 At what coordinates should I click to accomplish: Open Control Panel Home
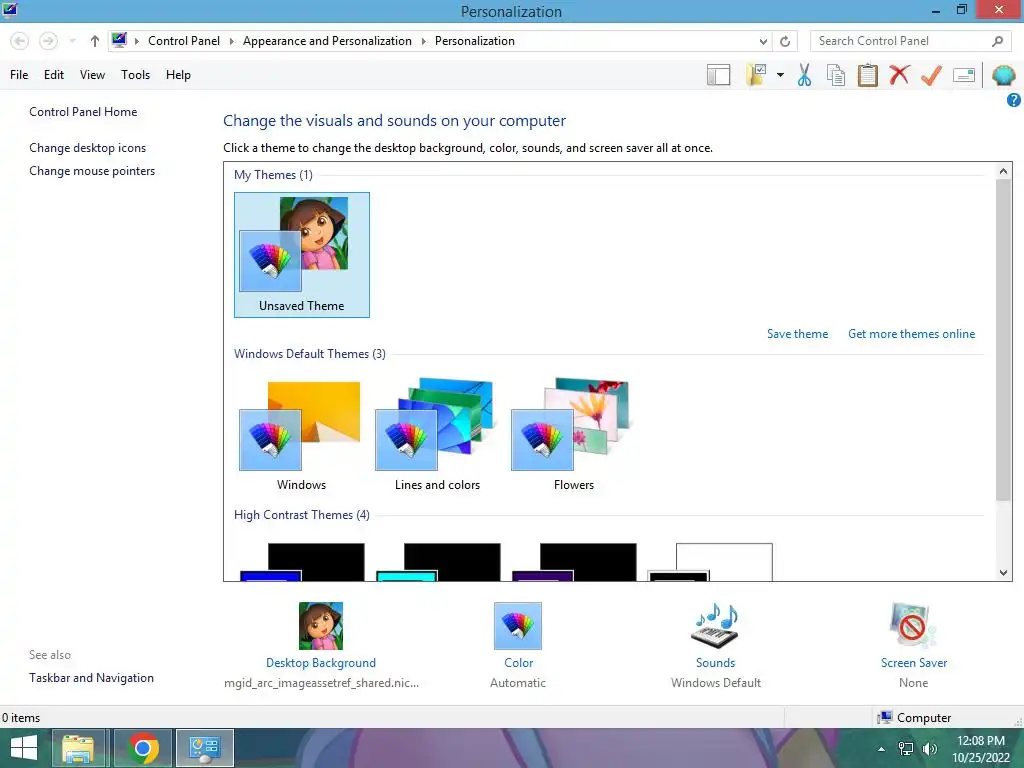pos(83,112)
